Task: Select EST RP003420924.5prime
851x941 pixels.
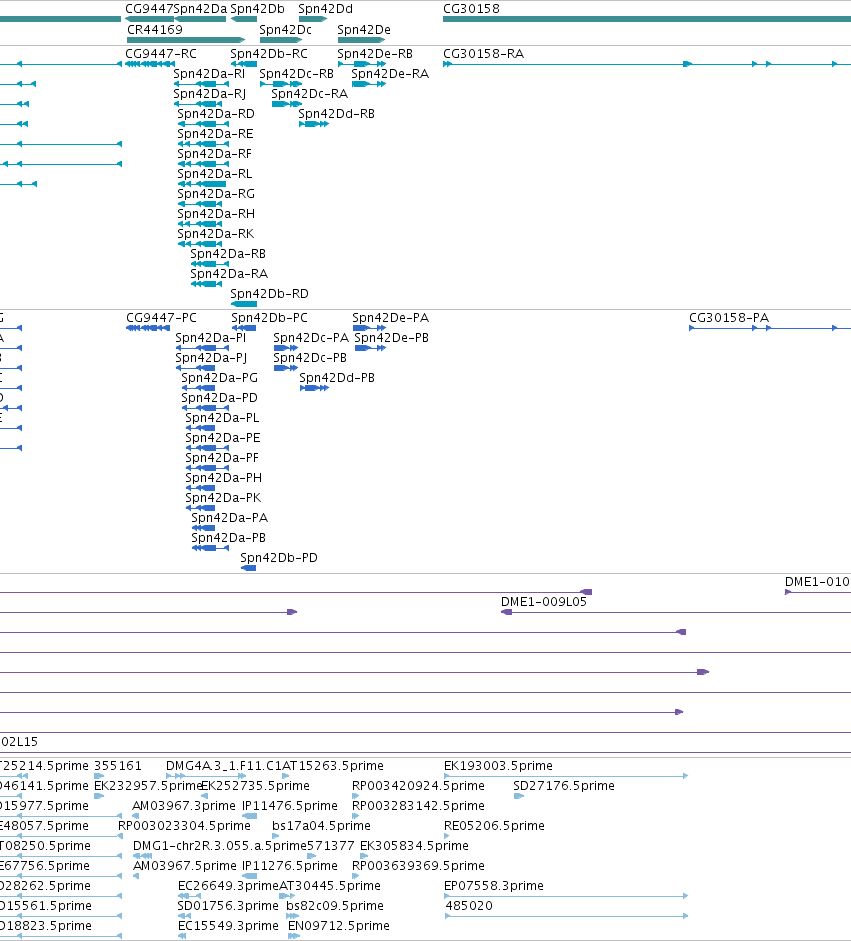Action: coord(418,786)
